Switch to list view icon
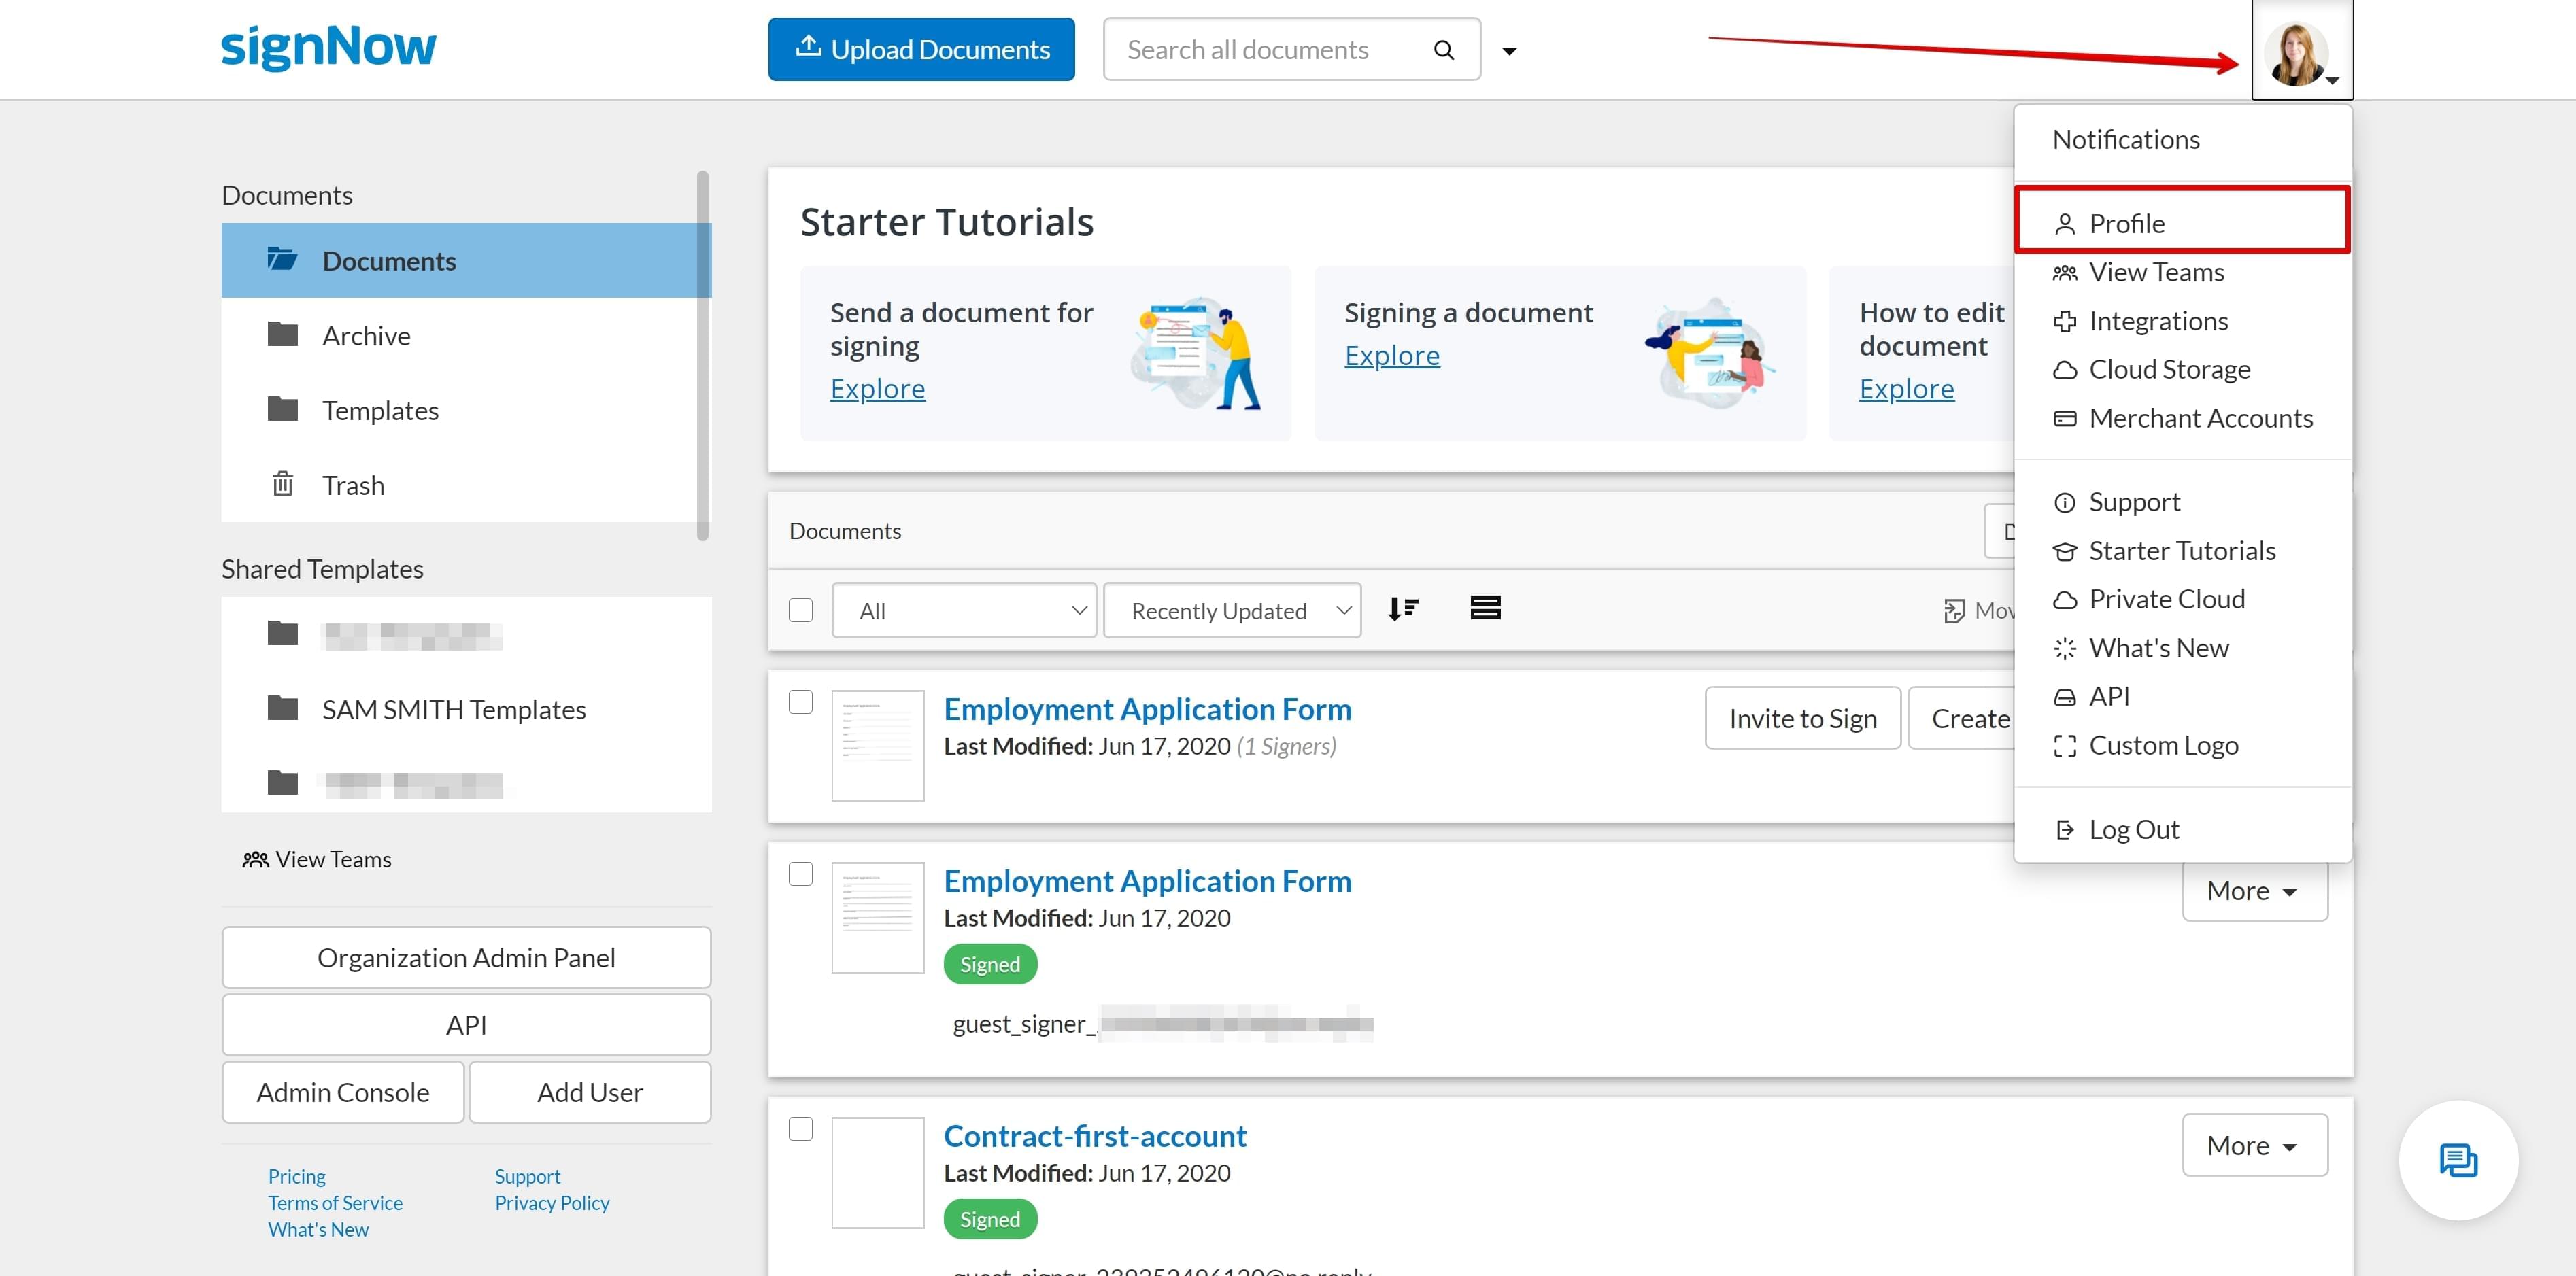 1485,608
